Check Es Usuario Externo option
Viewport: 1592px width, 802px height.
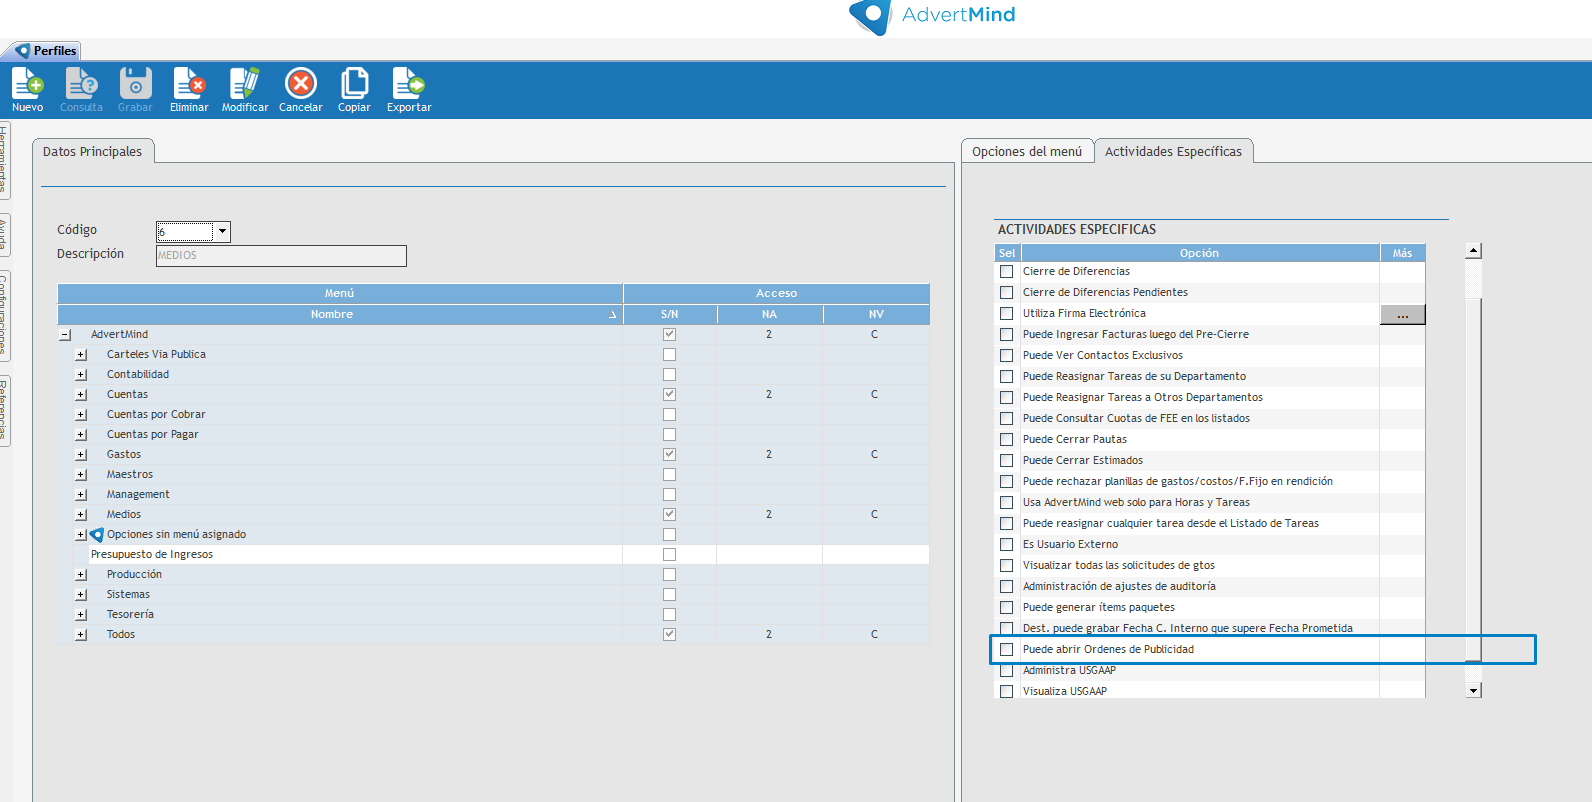coord(1006,545)
